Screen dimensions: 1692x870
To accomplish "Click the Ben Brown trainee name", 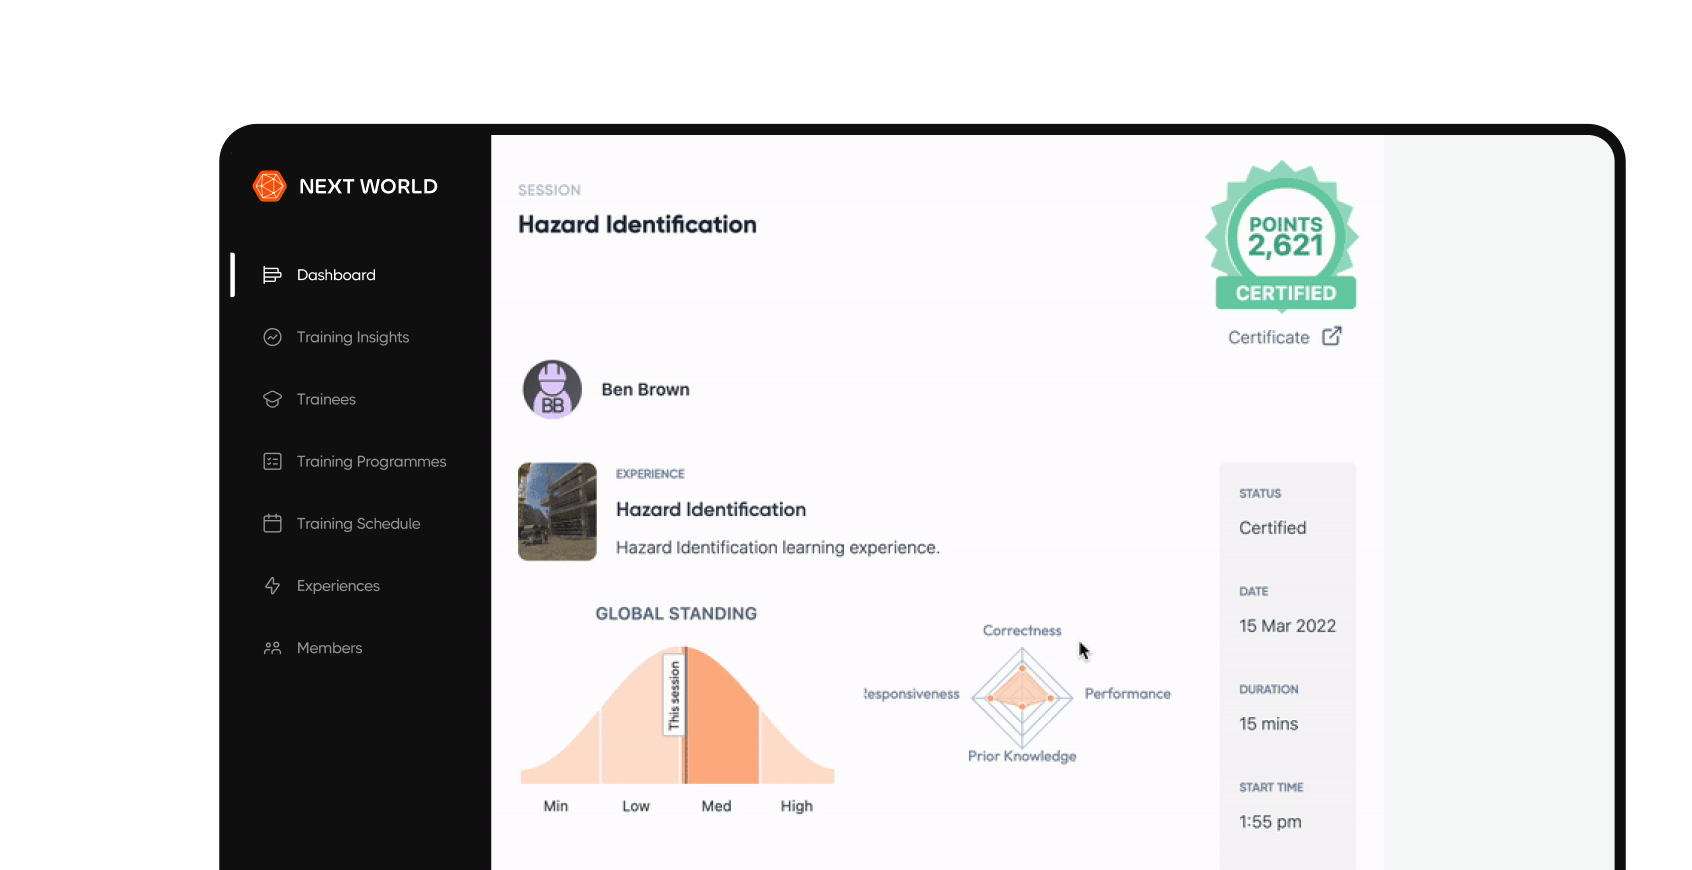I will [645, 389].
